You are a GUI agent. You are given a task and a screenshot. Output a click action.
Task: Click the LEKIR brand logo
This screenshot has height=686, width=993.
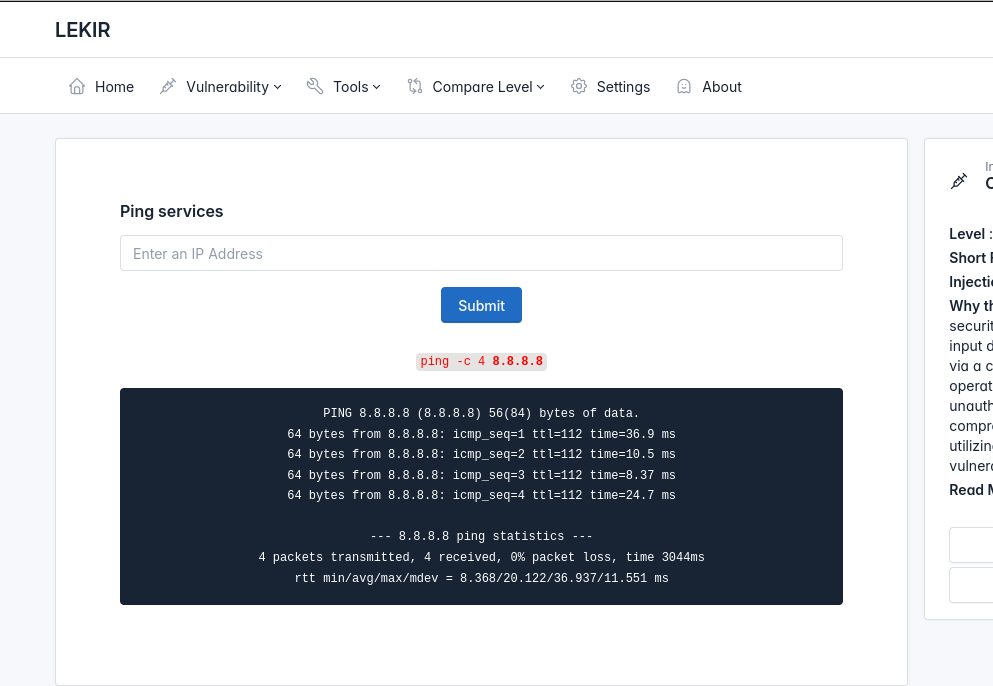point(83,30)
